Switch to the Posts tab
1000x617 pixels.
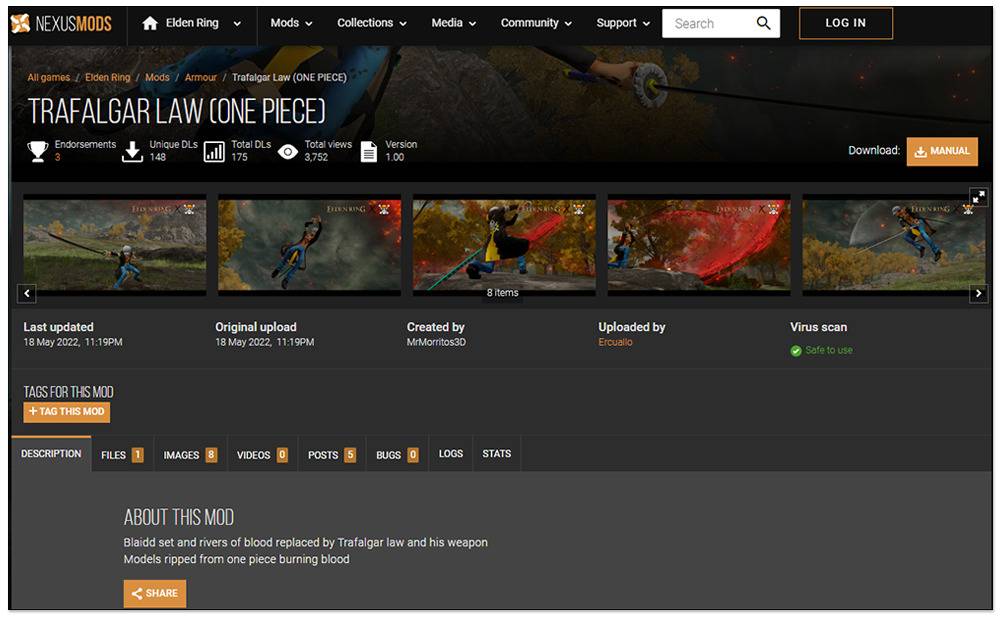332,454
